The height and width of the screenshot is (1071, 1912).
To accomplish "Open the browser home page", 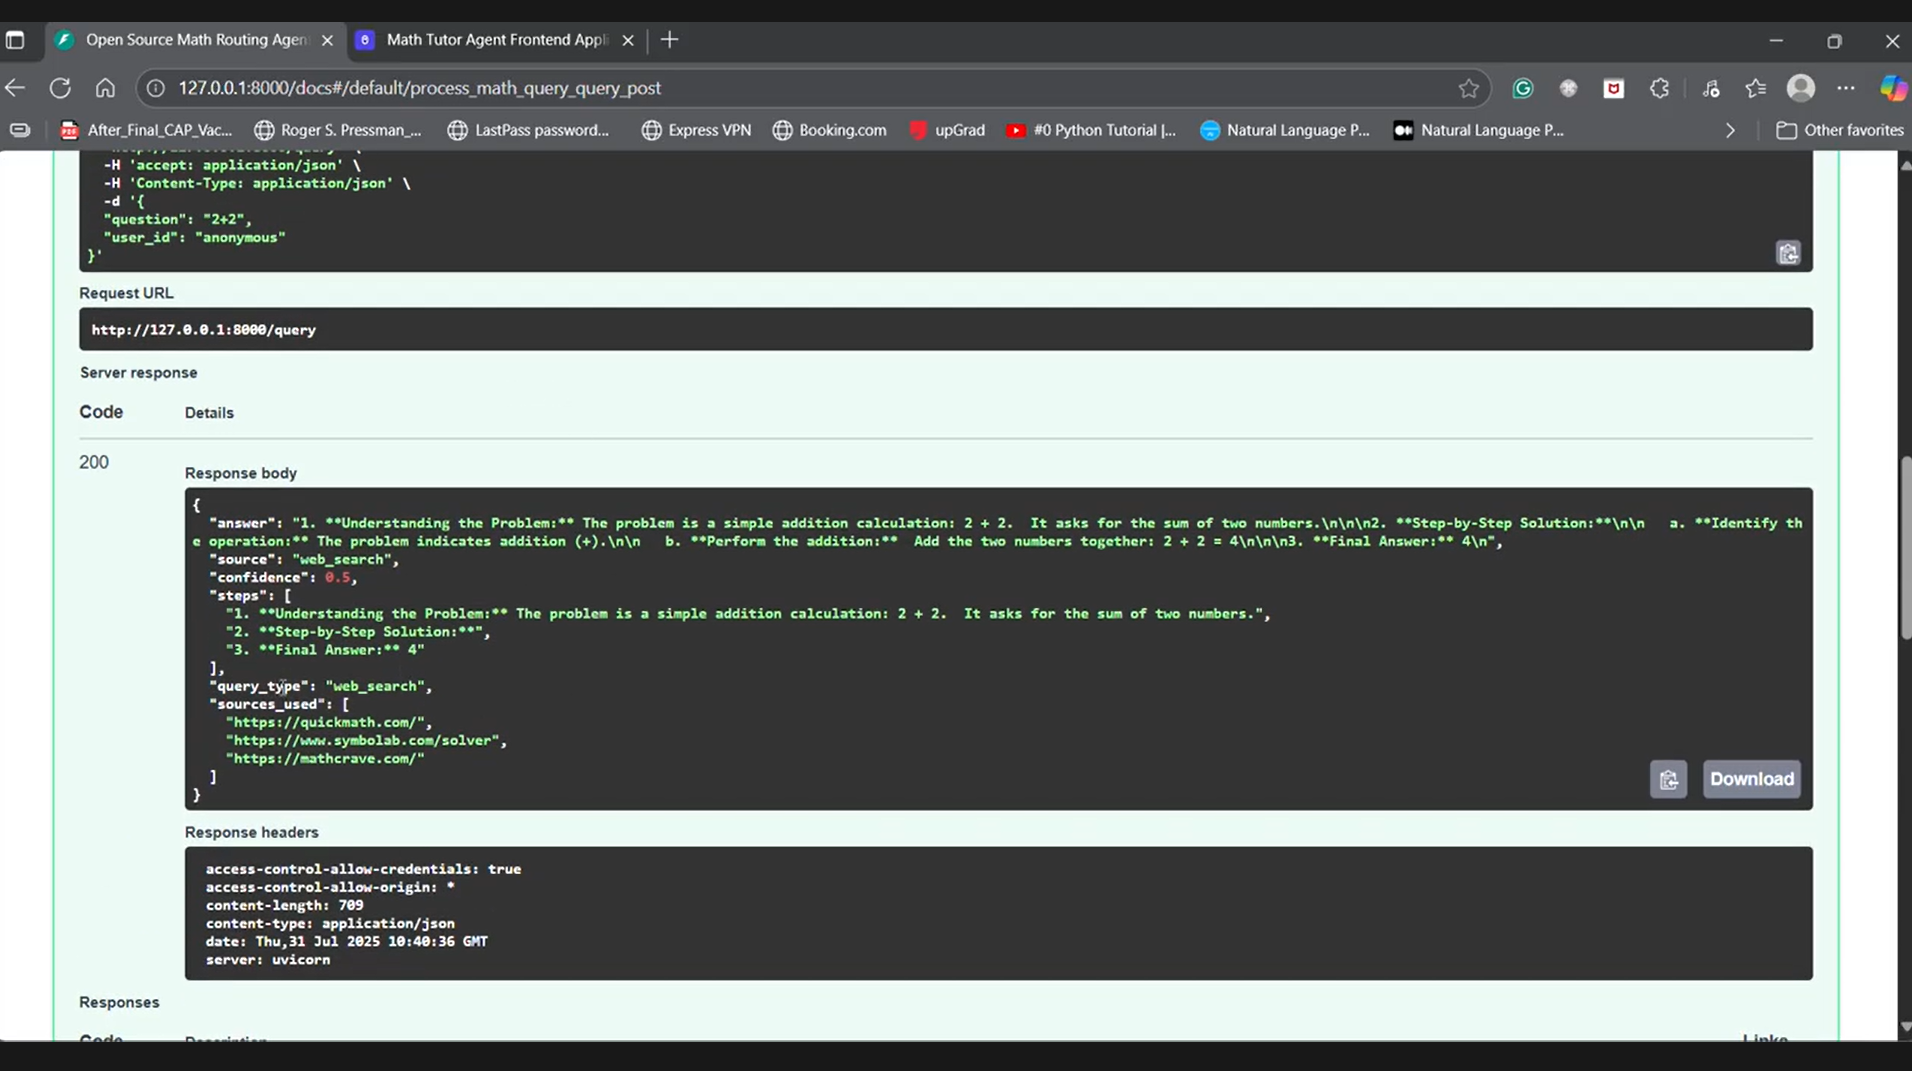I will click(105, 88).
